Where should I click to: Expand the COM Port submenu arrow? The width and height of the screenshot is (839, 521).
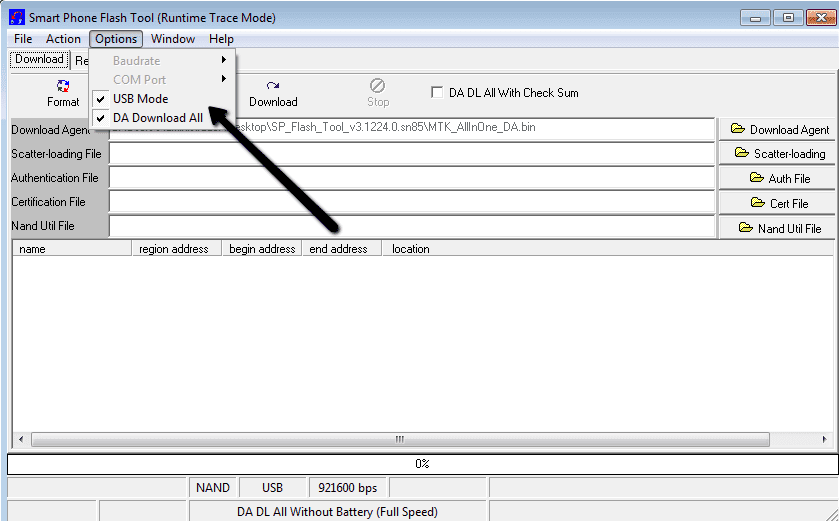[224, 79]
